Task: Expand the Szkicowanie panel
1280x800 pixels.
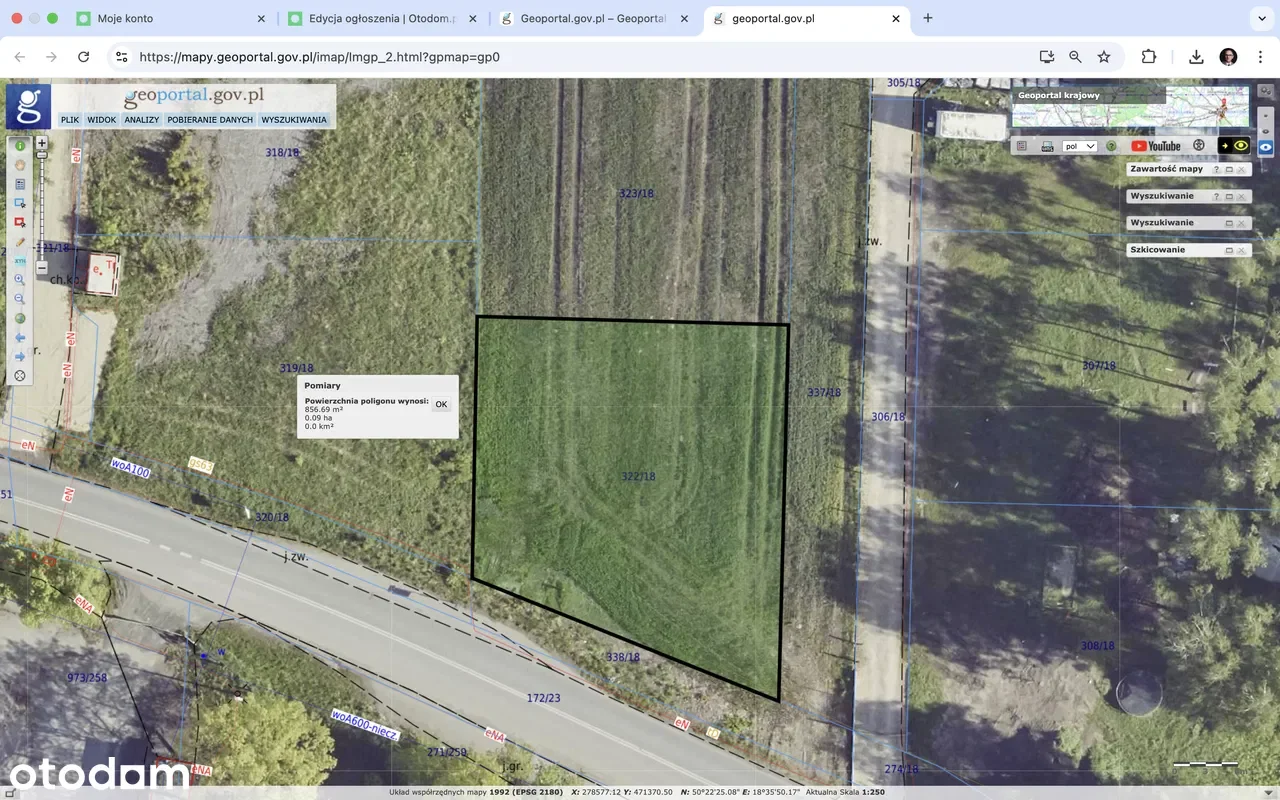Action: click(1229, 250)
